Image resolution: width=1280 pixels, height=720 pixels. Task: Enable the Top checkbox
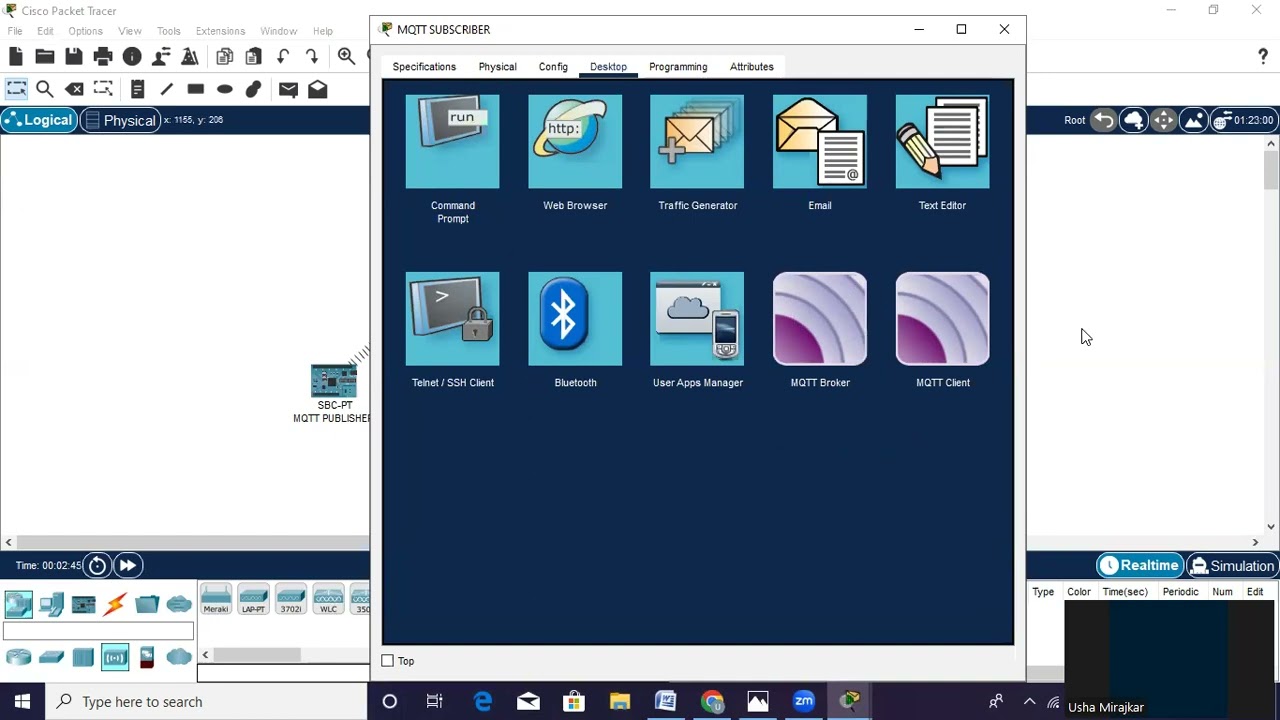[388, 661]
